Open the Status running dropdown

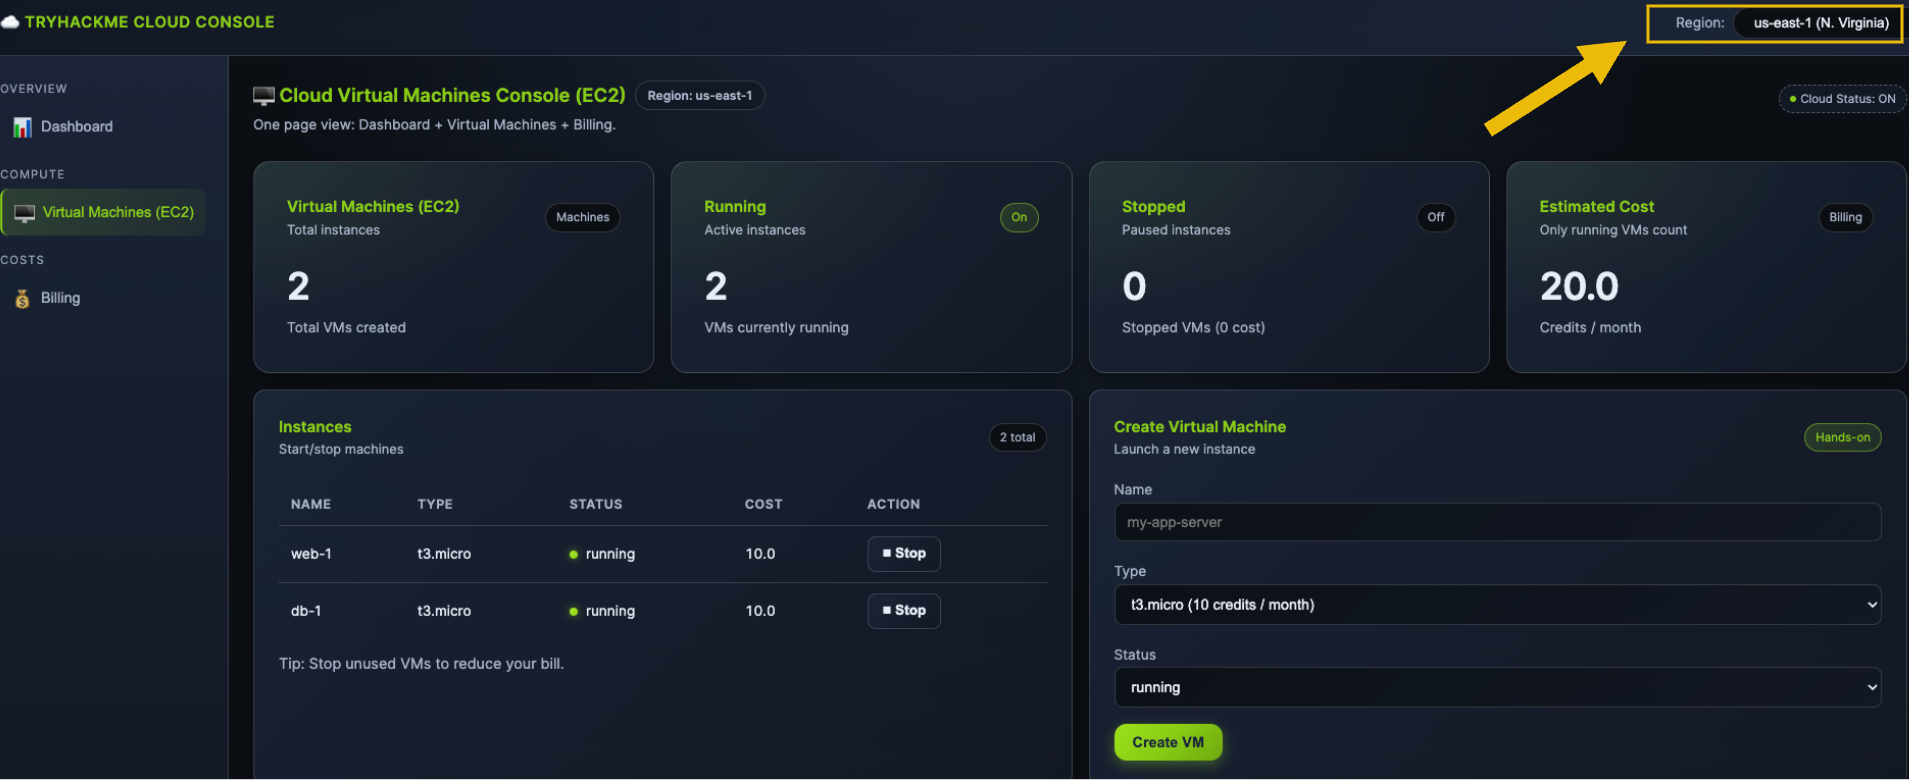coord(1496,688)
